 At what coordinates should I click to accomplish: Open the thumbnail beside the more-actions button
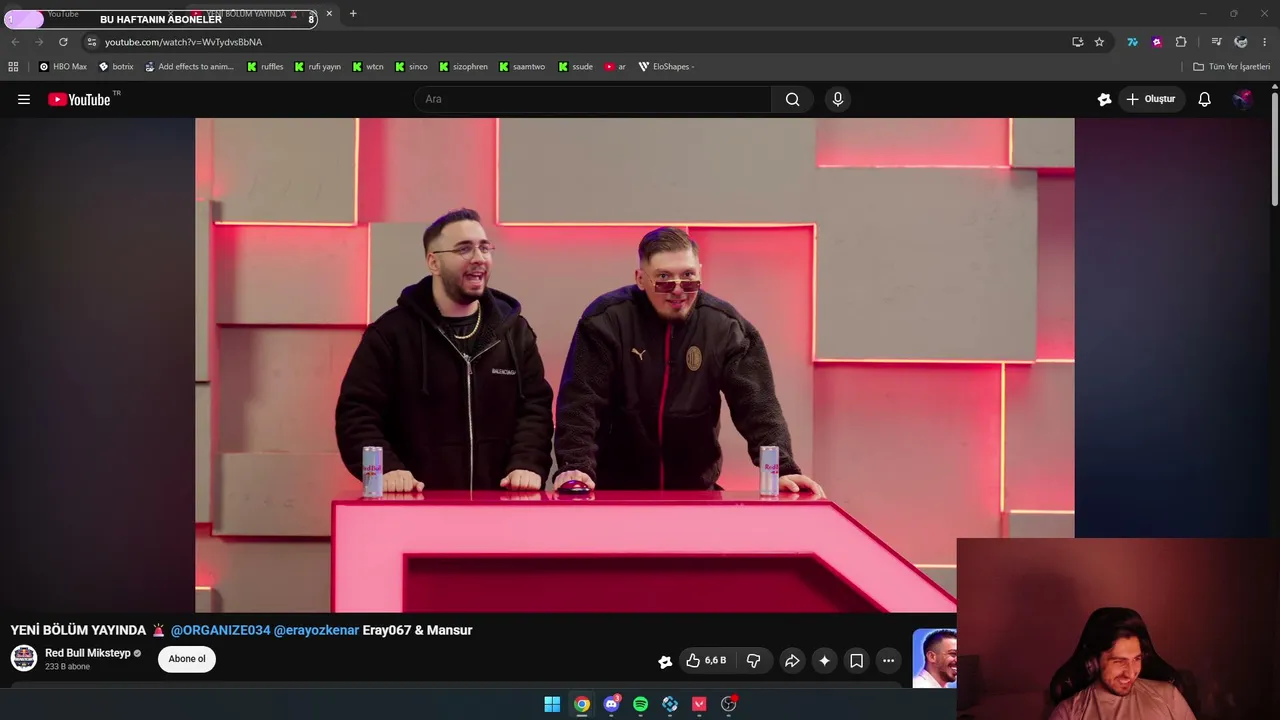pyautogui.click(x=935, y=658)
